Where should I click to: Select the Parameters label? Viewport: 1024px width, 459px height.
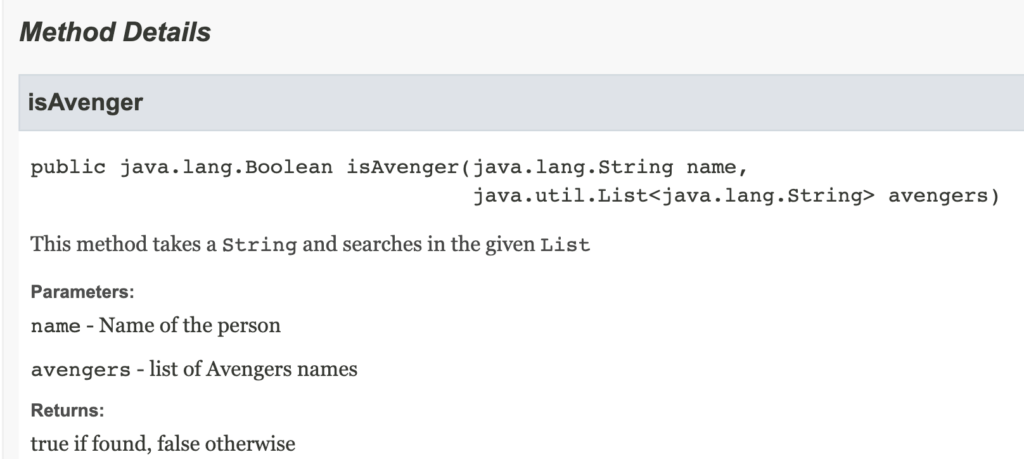click(82, 292)
